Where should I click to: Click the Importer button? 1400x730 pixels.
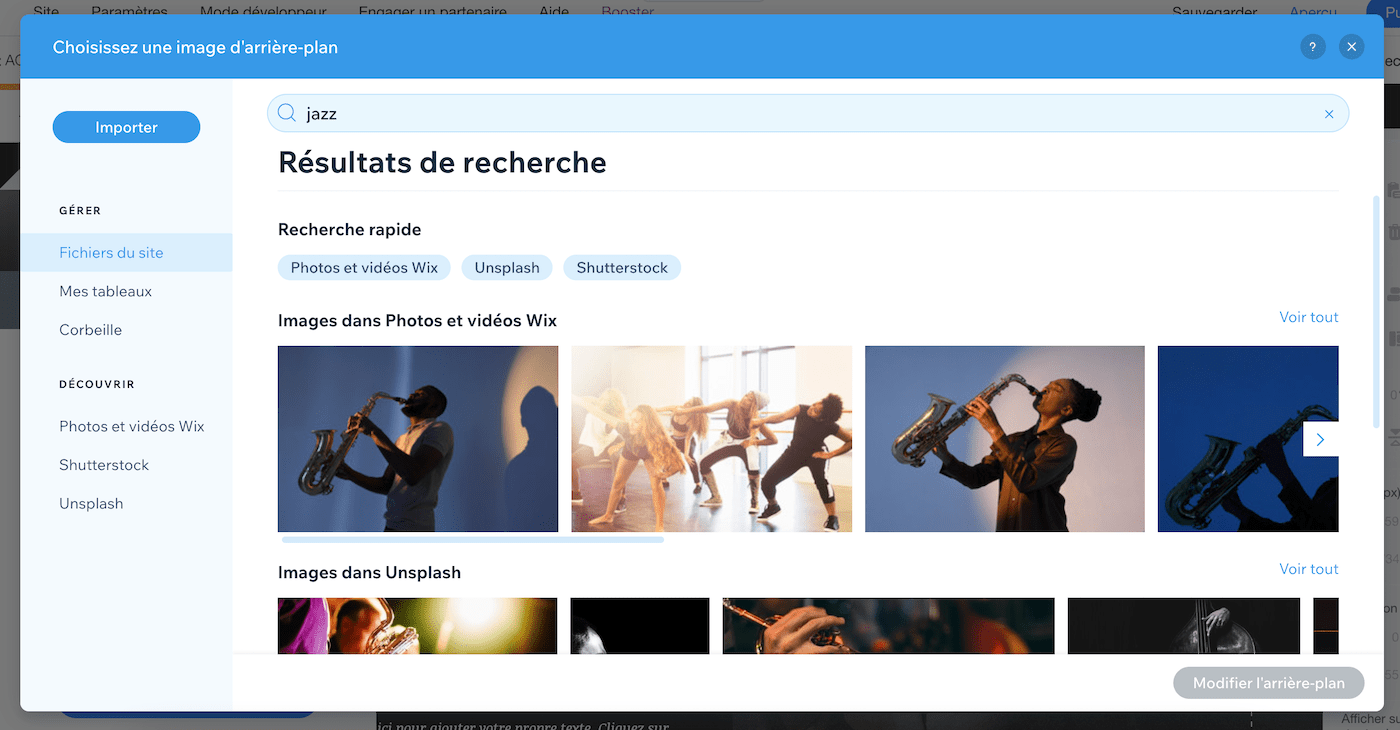pos(127,127)
